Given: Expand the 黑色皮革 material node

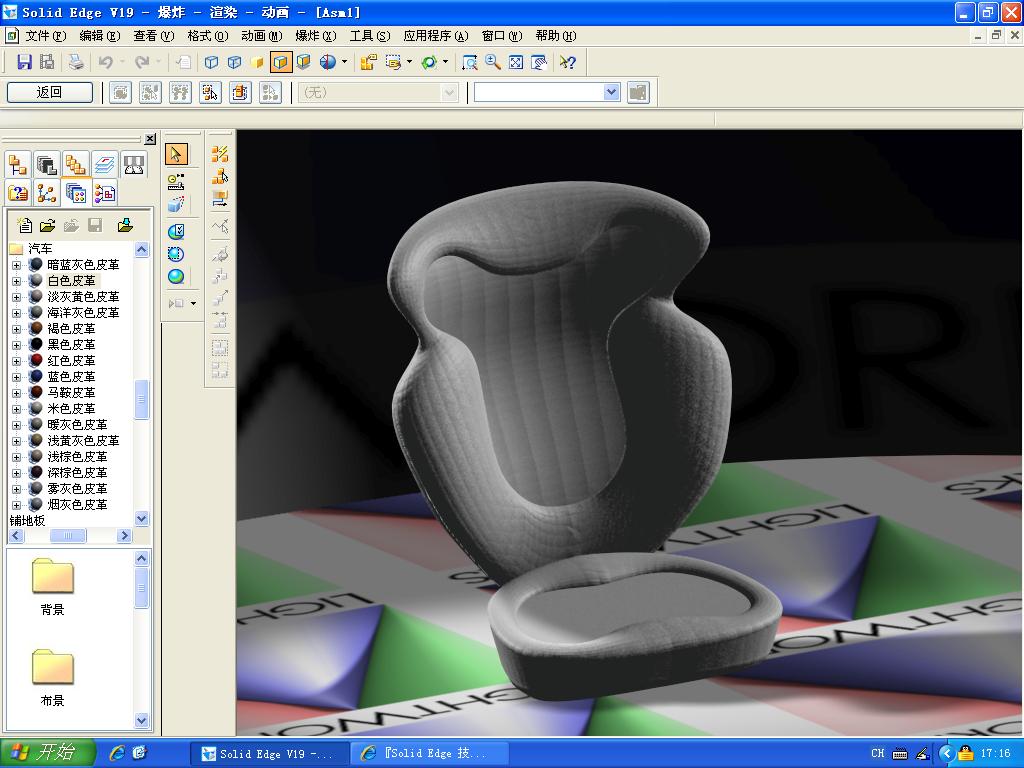Looking at the screenshot, I should point(16,345).
